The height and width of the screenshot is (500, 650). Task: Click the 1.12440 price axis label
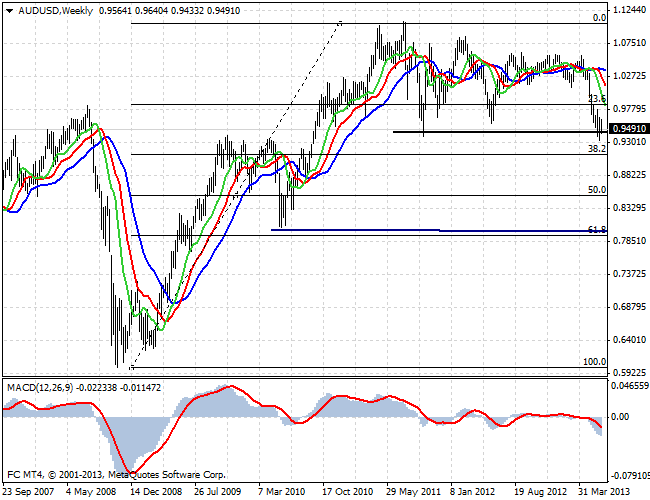[x=629, y=10]
